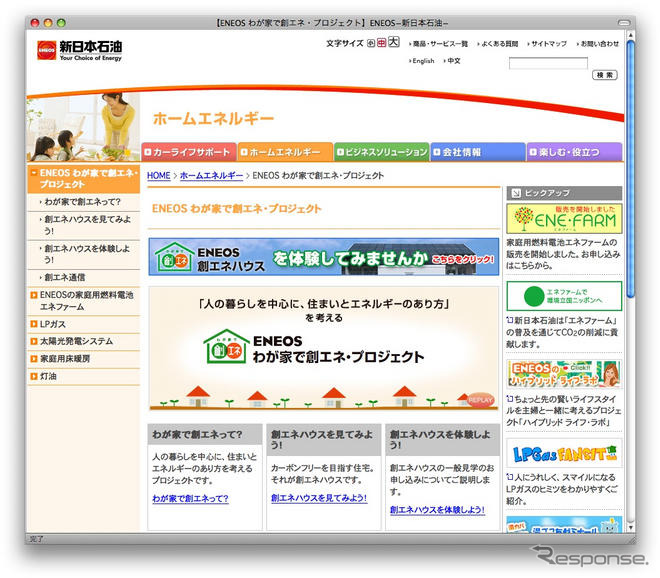Open カーライフサポート tab
This screenshot has height=578, width=660.
coord(189,152)
